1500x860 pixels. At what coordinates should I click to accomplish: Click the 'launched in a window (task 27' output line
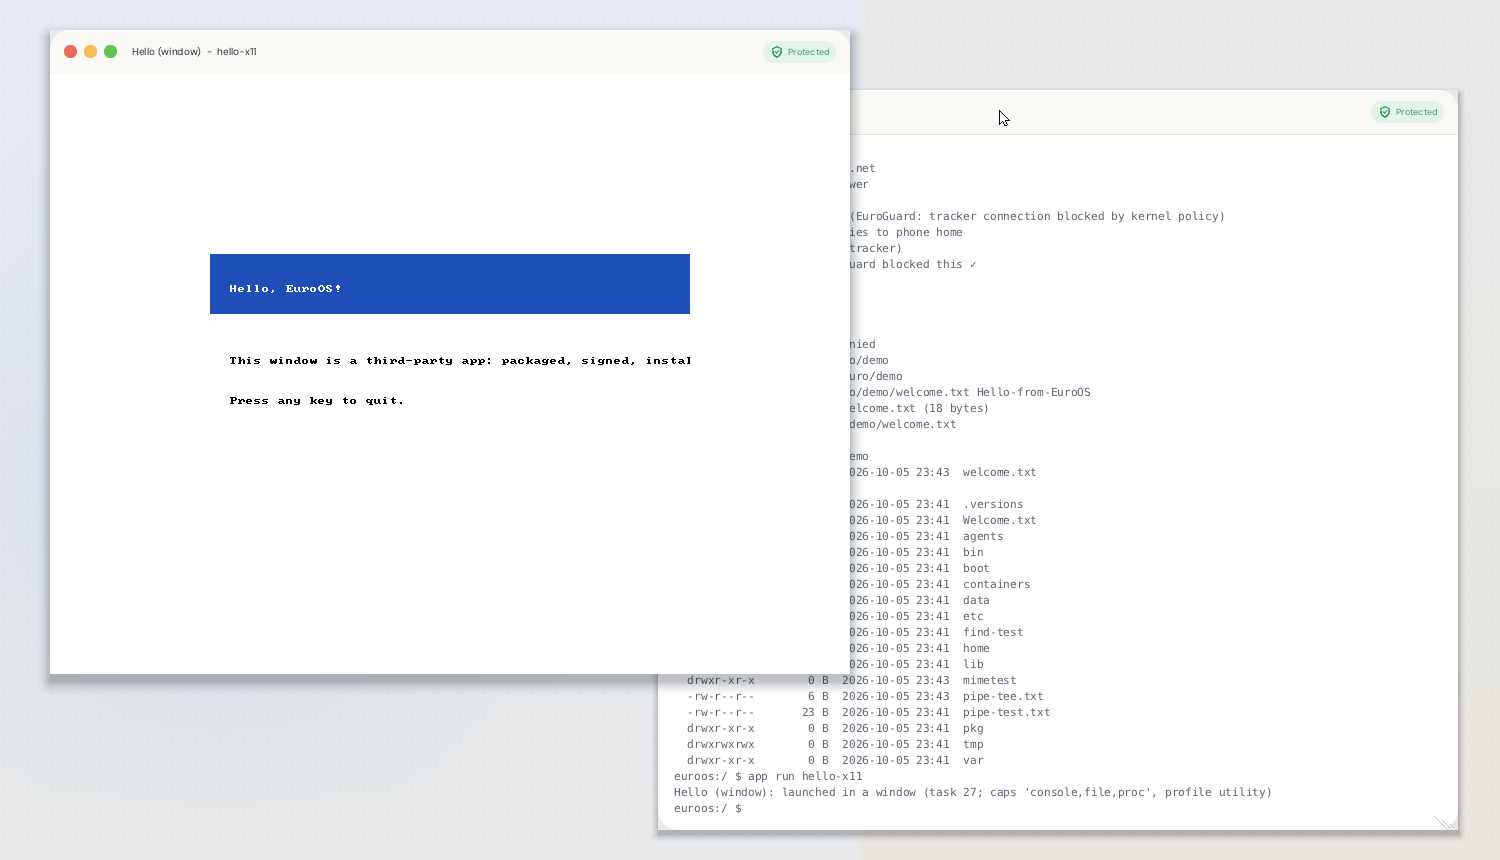click(x=973, y=792)
